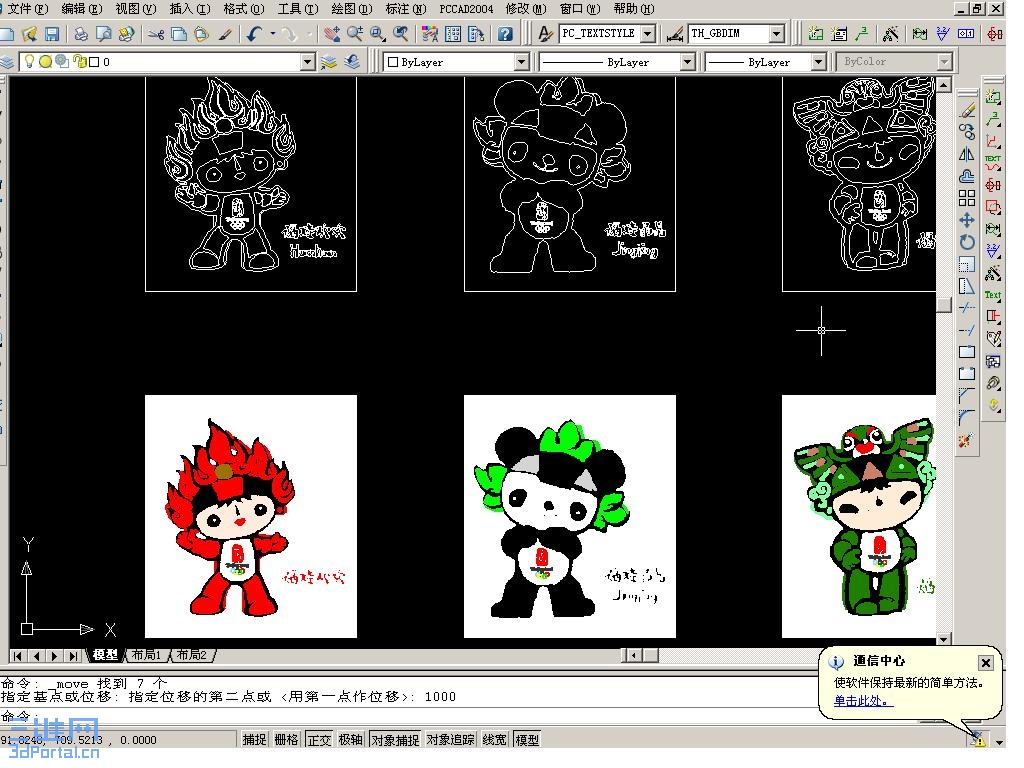This screenshot has width=1024, height=768.
Task: Open the ByLayer linetype dropdown
Action: point(687,62)
